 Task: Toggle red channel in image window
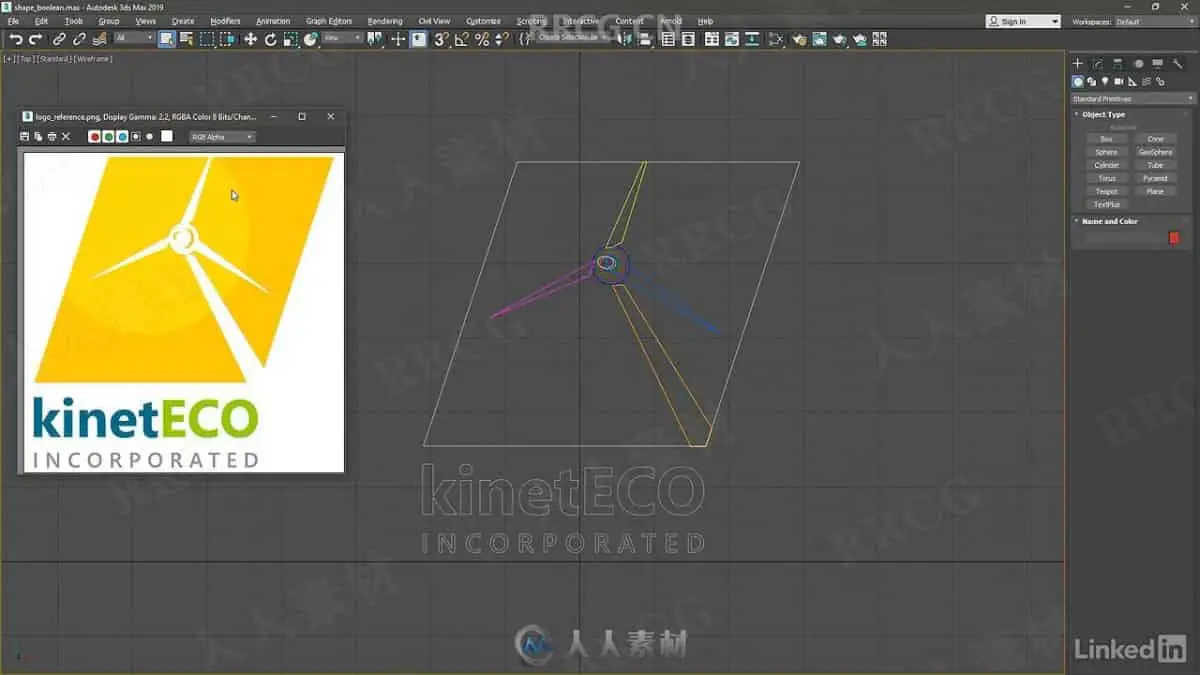click(95, 136)
